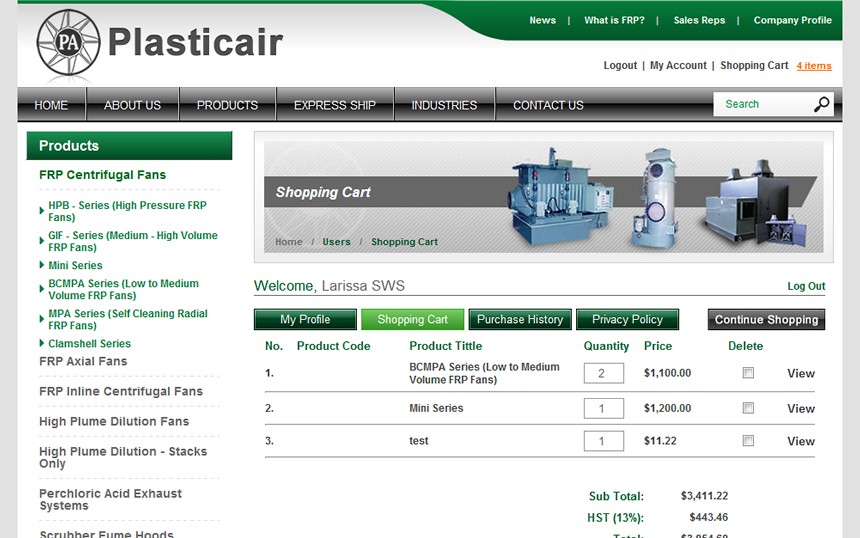Check delete box for test item
860x538 pixels.
pyautogui.click(x=748, y=440)
